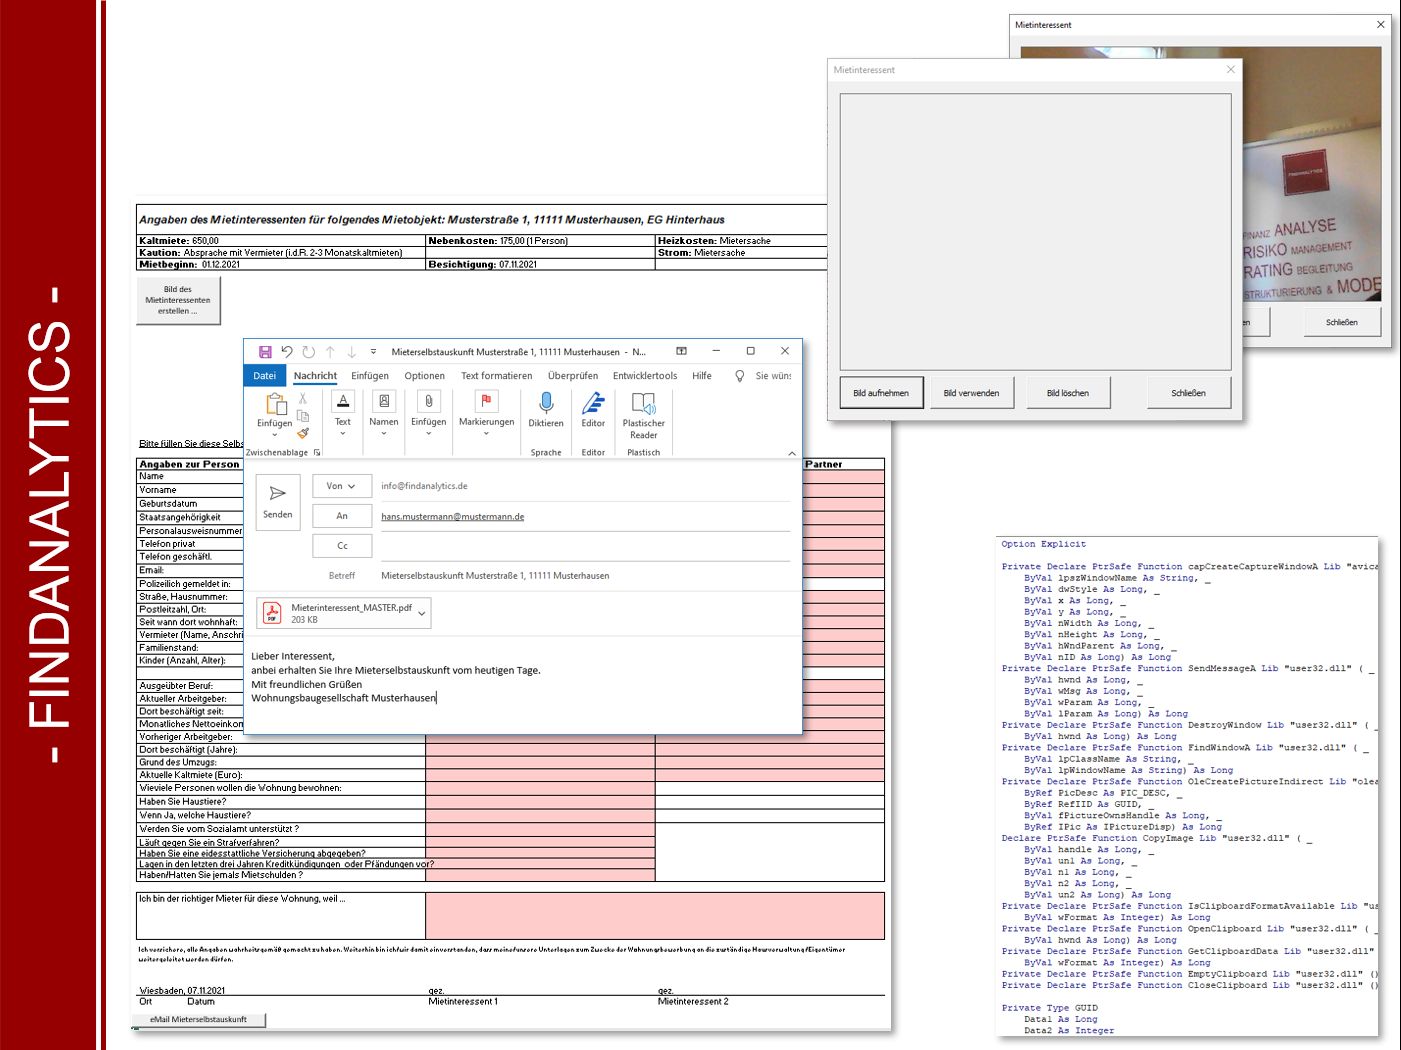Image resolution: width=1401 pixels, height=1050 pixels.
Task: Click the Senden paper-plane button
Action: coord(278,502)
